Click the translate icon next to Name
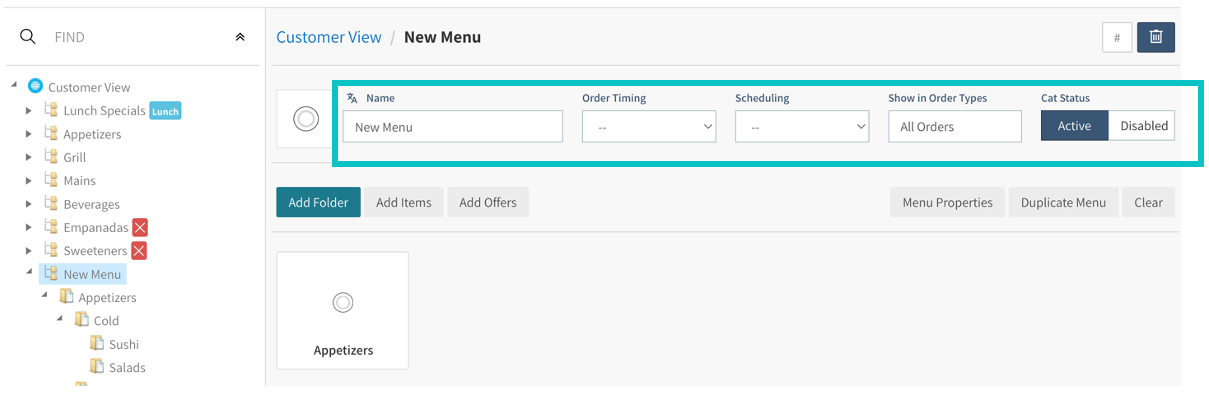The width and height of the screenshot is (1209, 393). click(352, 98)
